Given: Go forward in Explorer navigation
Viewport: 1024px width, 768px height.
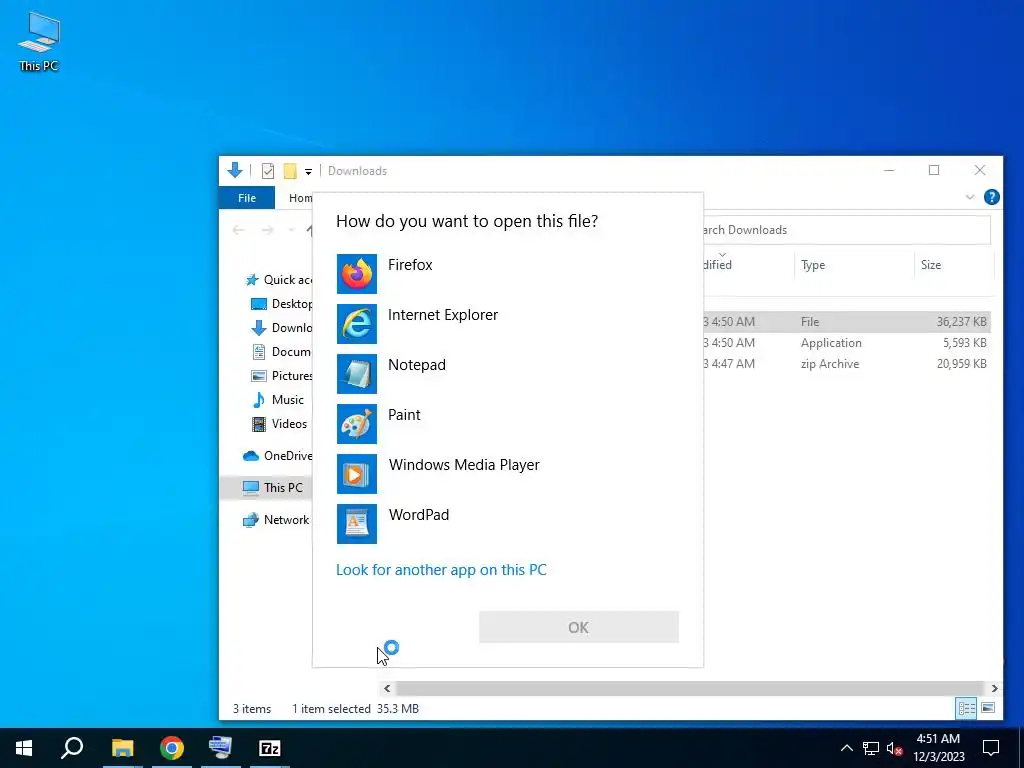Looking at the screenshot, I should [267, 230].
